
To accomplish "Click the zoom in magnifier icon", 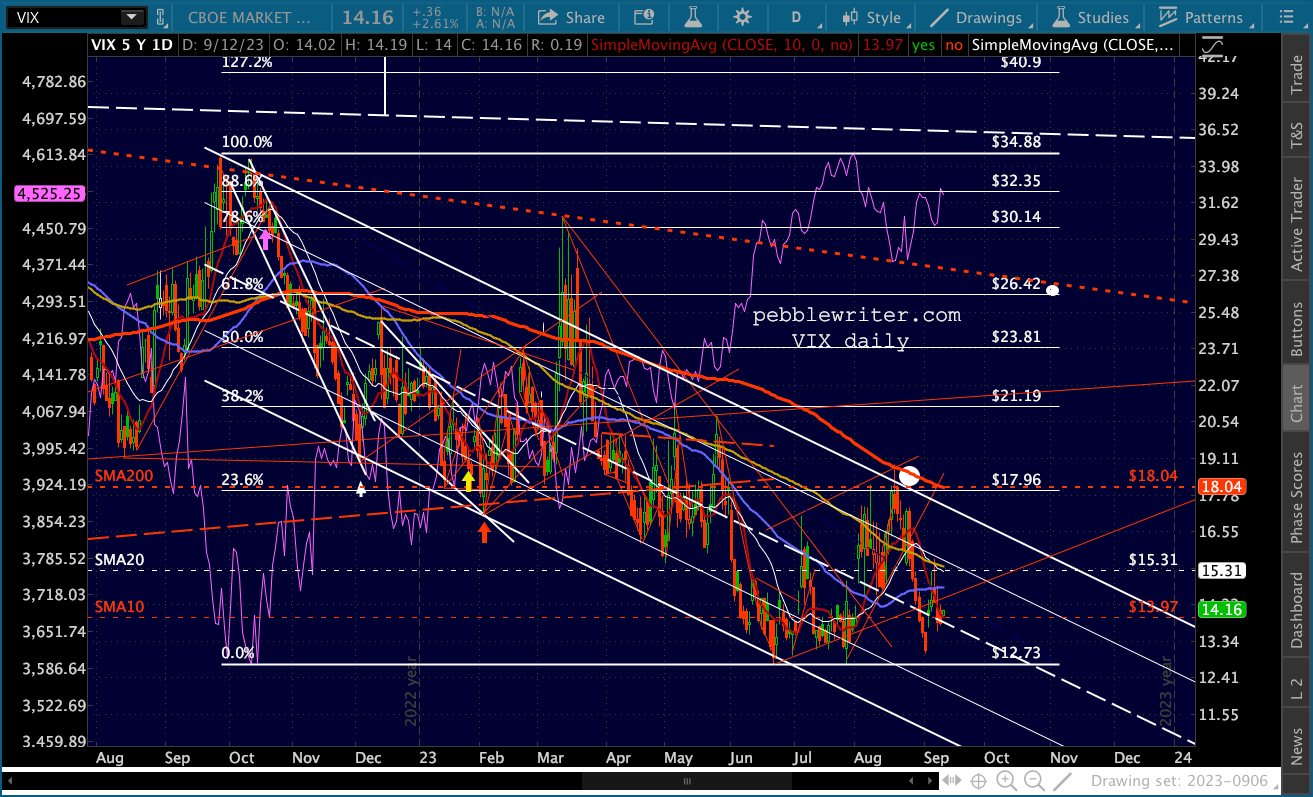I will tap(1006, 781).
